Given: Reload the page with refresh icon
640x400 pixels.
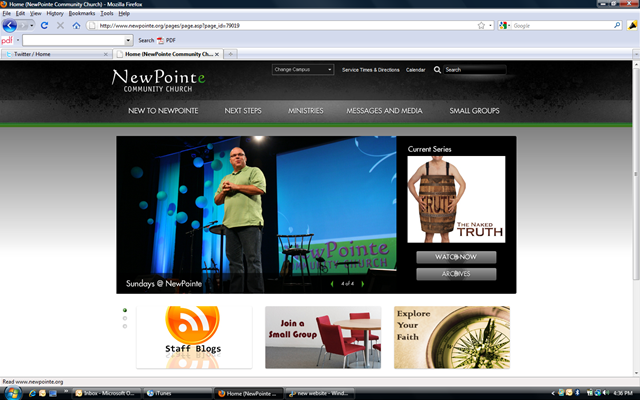Looking at the screenshot, I should (x=44, y=25).
